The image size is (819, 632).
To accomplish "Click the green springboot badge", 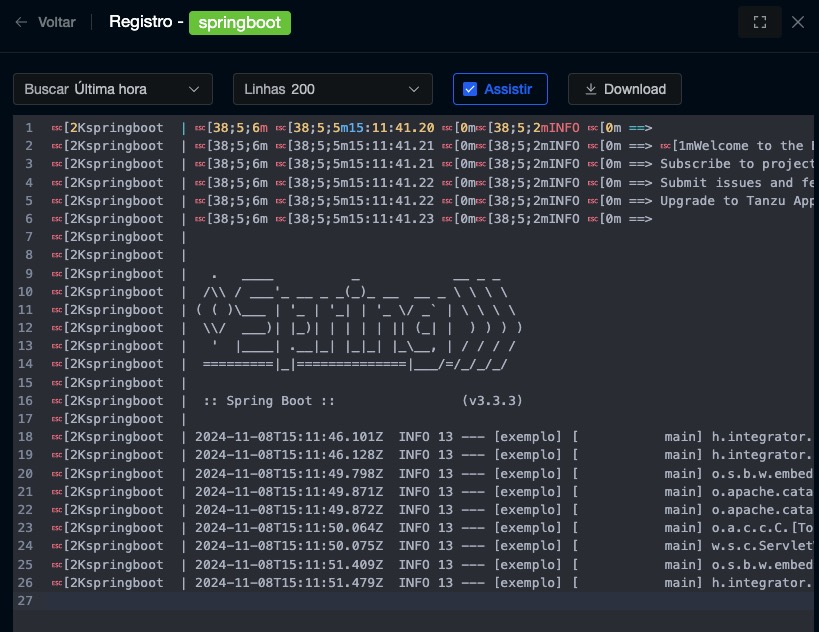I will click(x=240, y=22).
